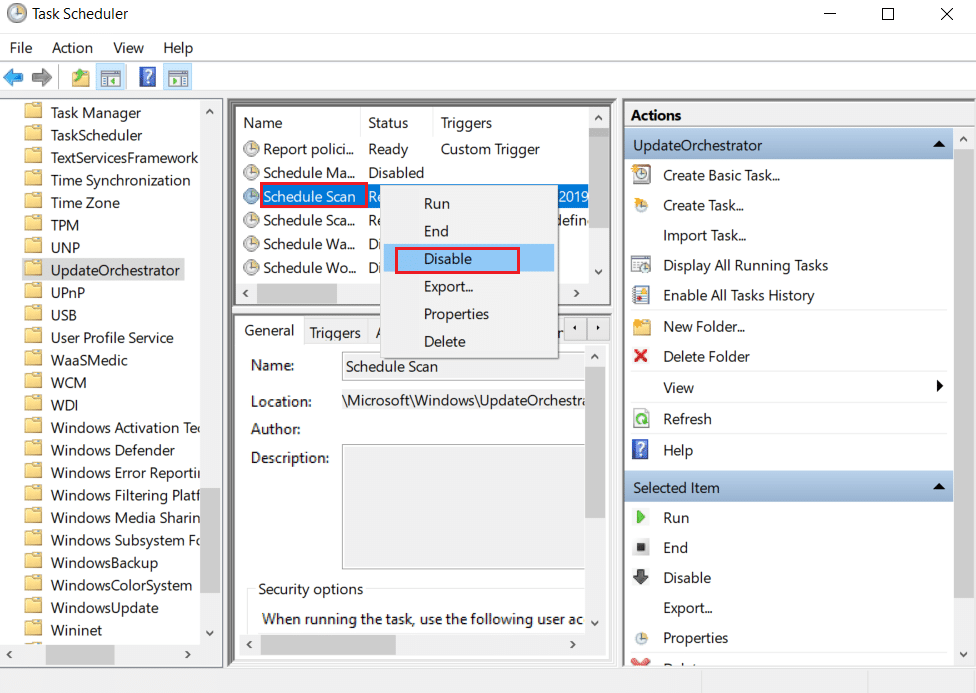The height and width of the screenshot is (693, 976).
Task: Choose Run in the context menu
Action: point(468,204)
